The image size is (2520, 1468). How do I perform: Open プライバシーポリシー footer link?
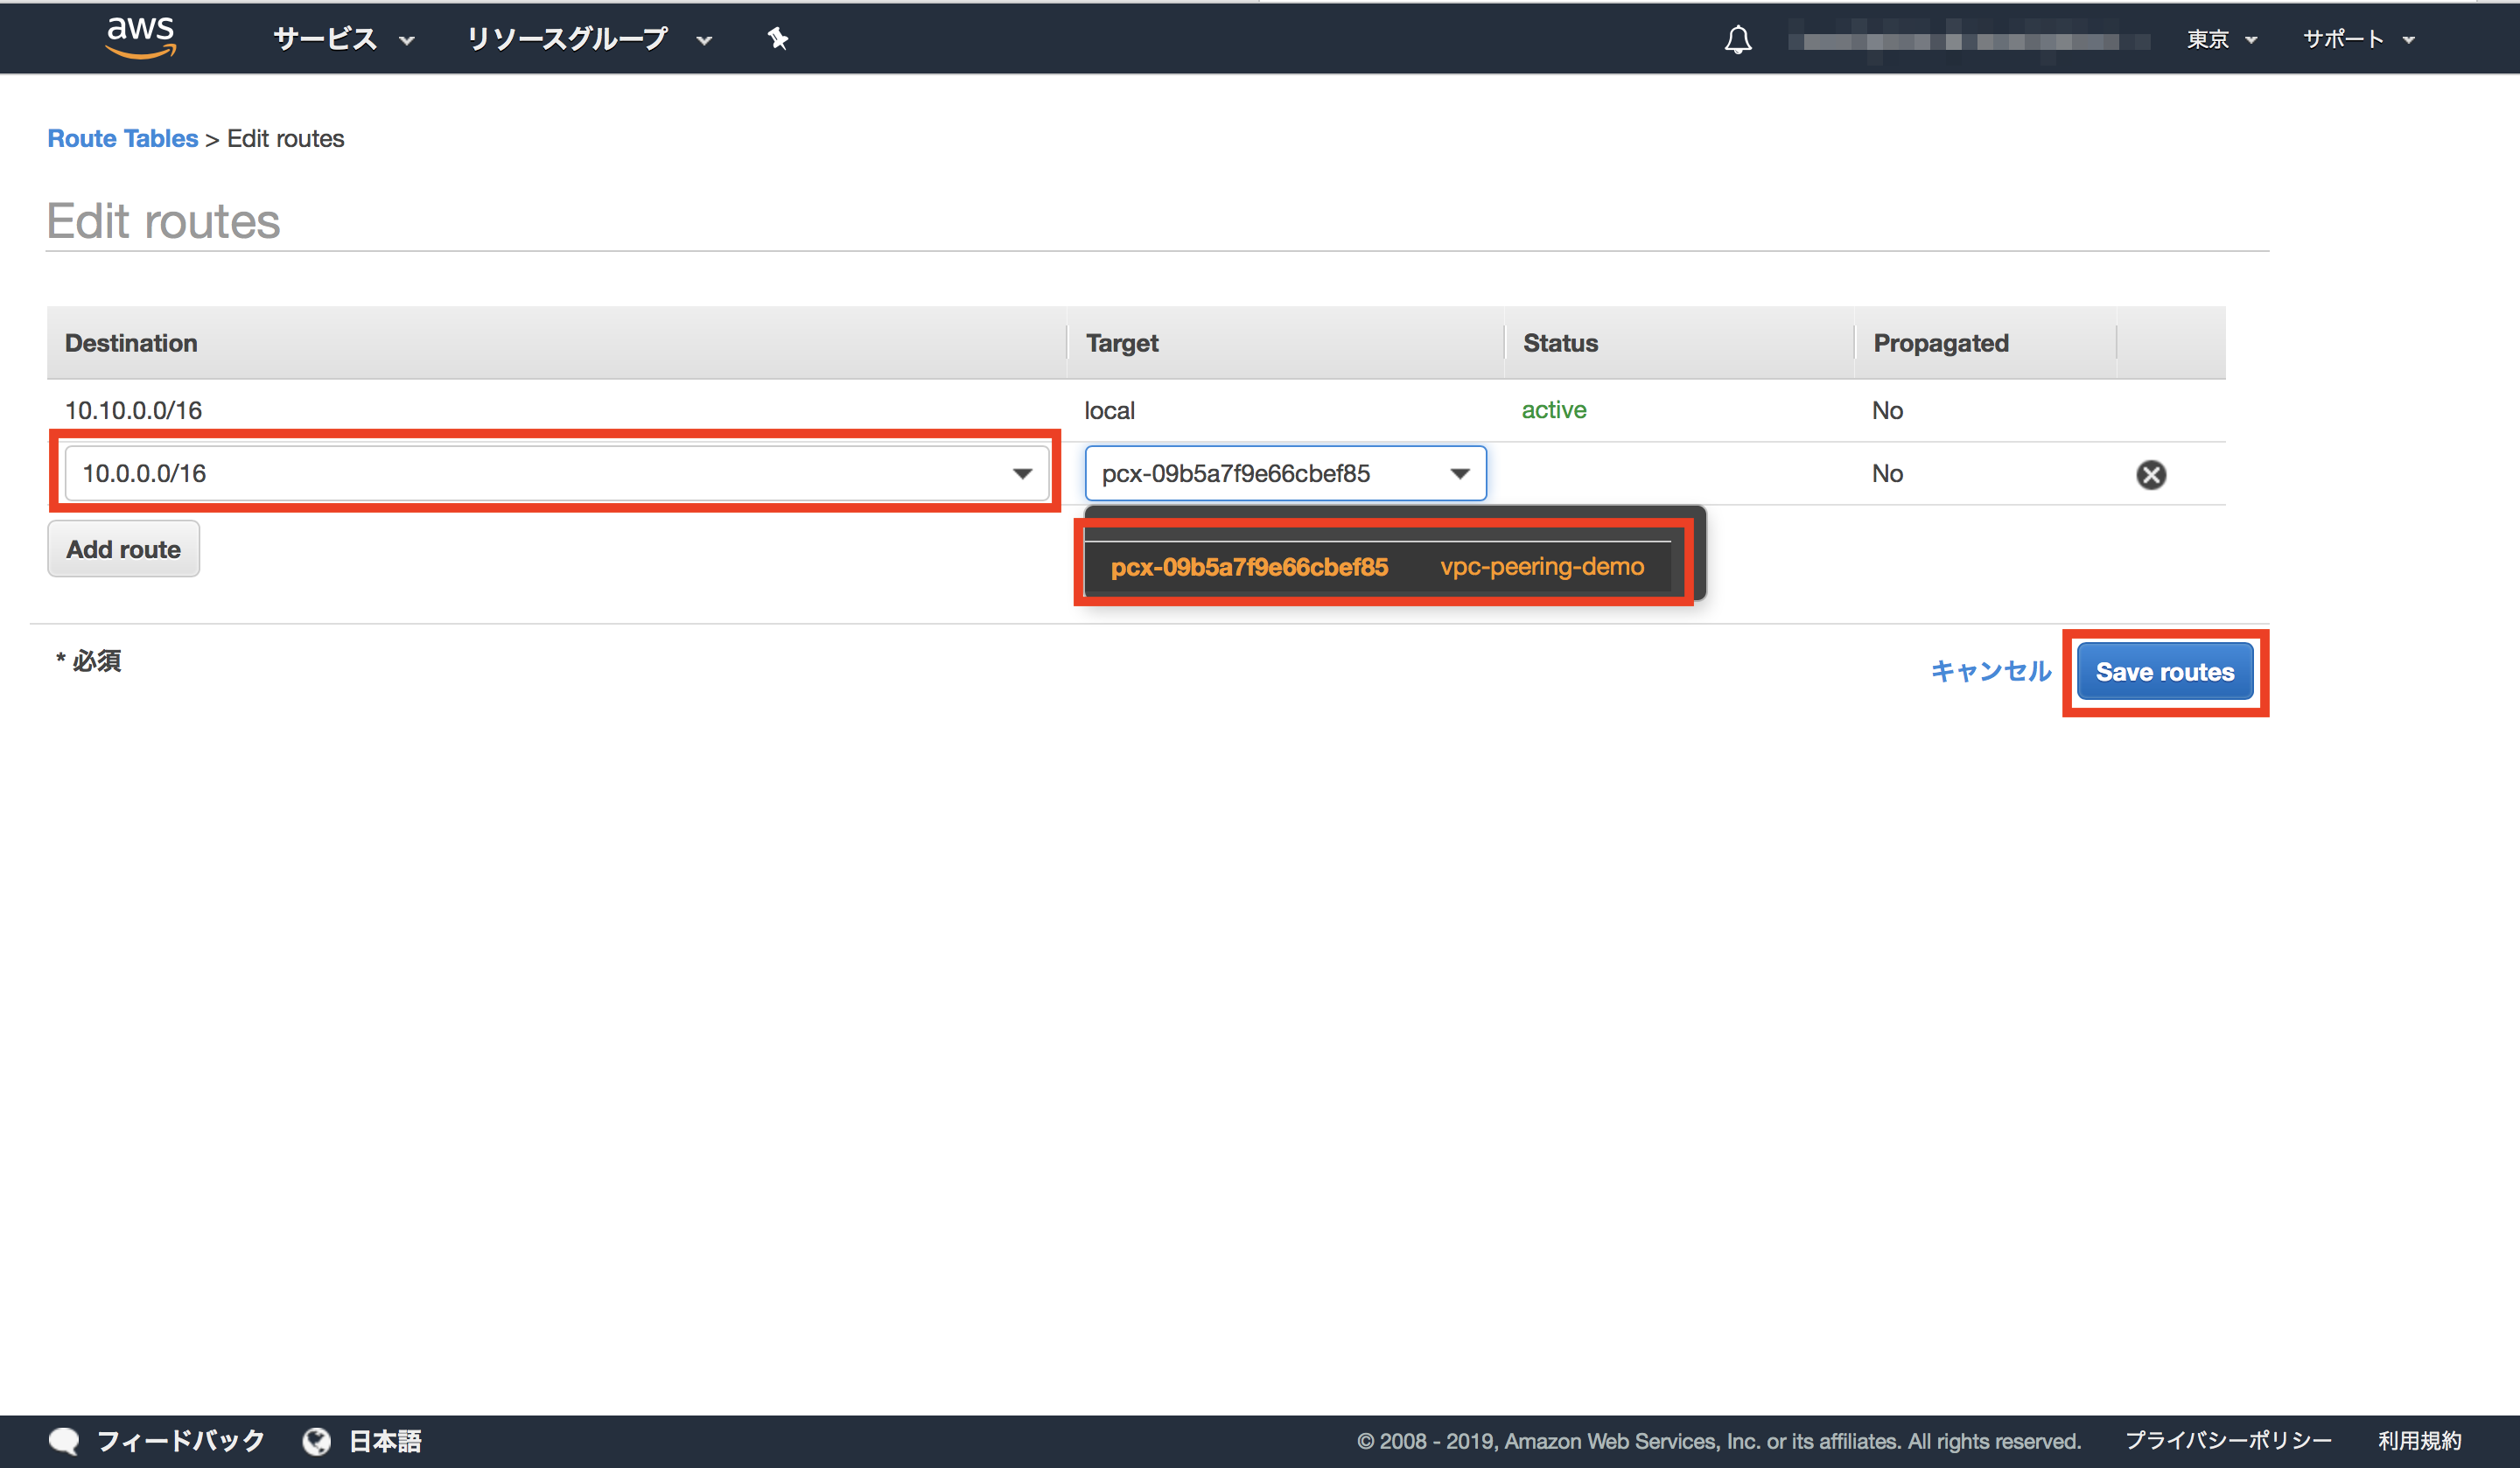(2228, 1440)
